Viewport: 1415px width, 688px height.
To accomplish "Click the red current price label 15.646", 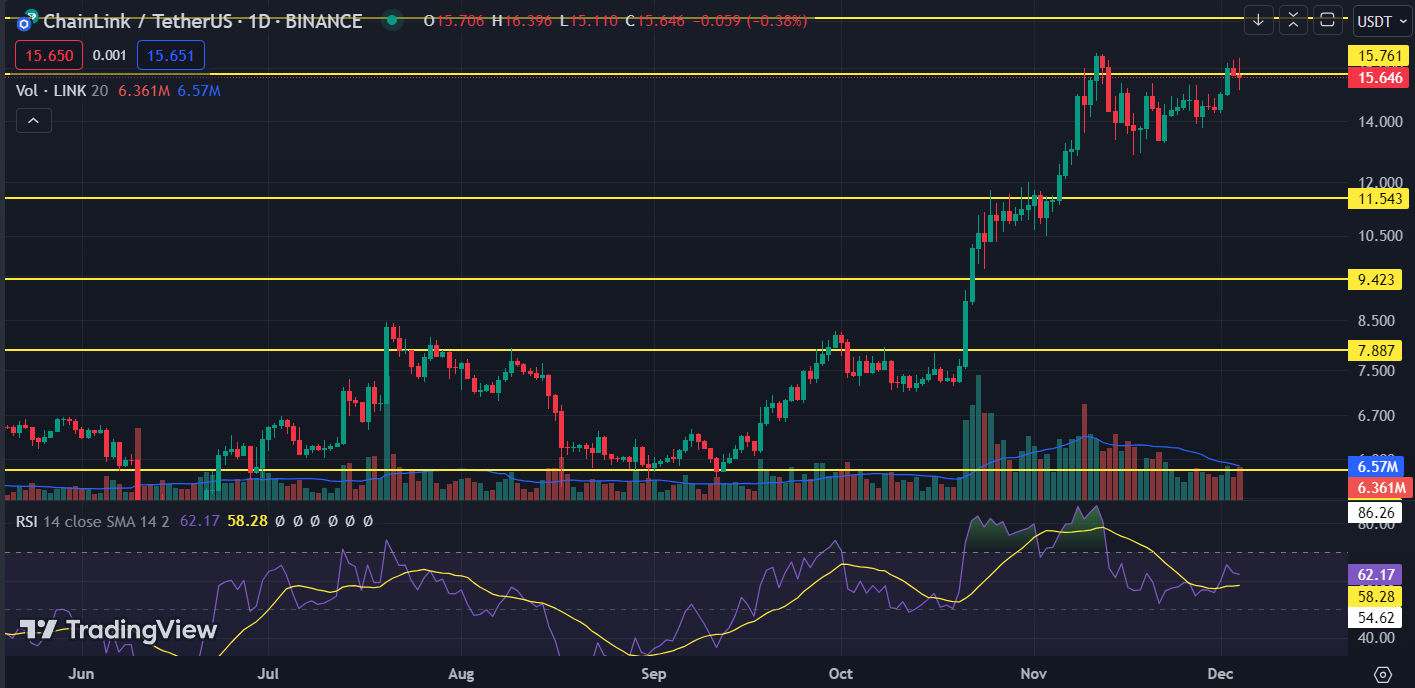I will pyautogui.click(x=1378, y=78).
